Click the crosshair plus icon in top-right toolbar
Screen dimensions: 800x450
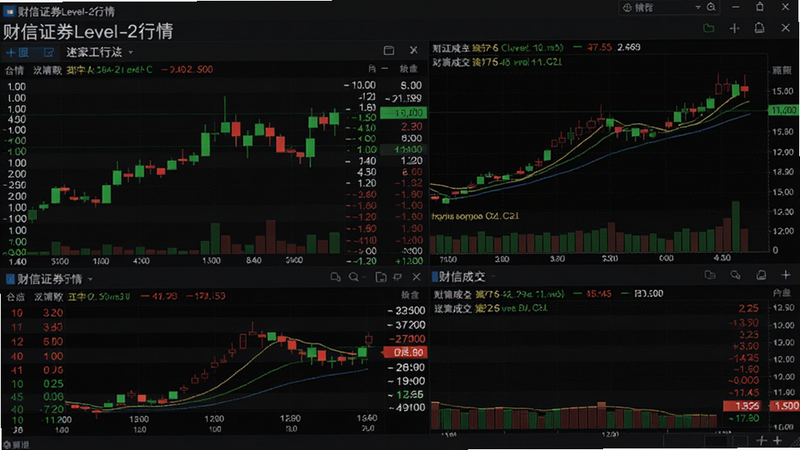(735, 28)
